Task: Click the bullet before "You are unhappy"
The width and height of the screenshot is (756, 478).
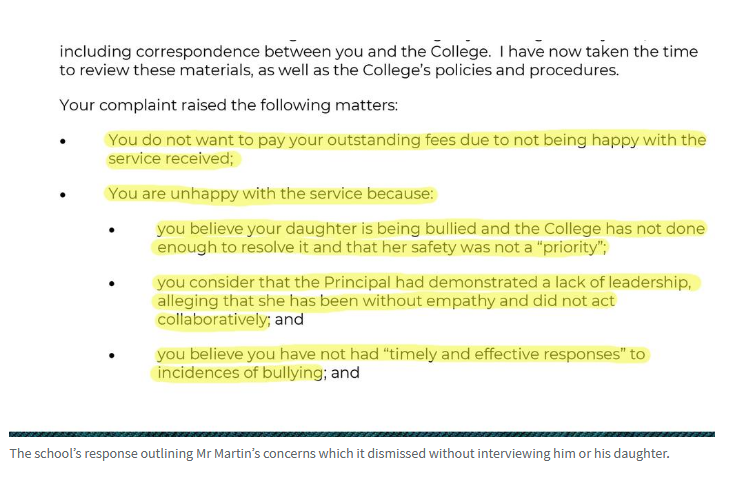Action: click(x=64, y=194)
